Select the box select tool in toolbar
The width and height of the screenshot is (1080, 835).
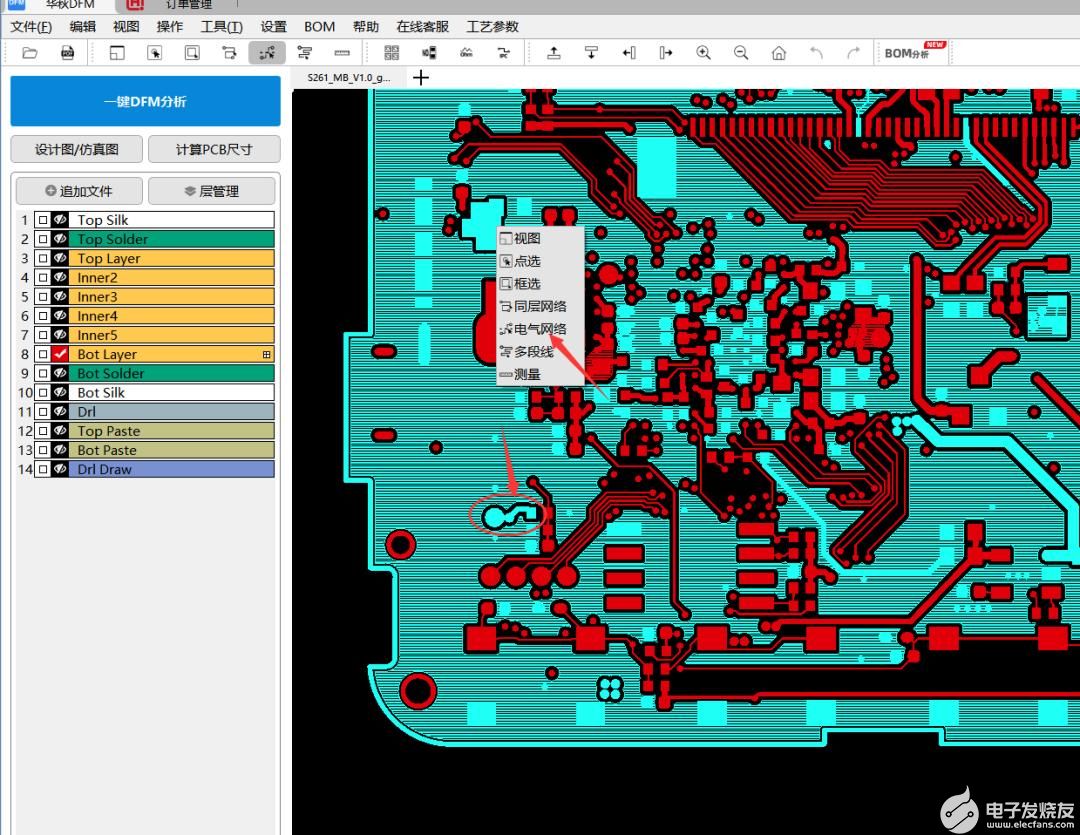point(192,53)
